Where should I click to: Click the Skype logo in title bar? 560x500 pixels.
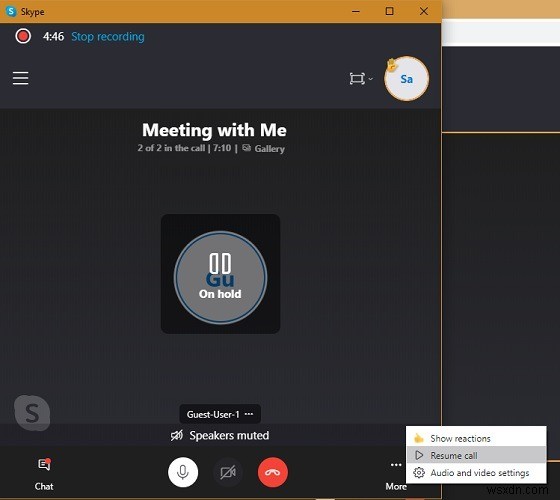coord(11,11)
